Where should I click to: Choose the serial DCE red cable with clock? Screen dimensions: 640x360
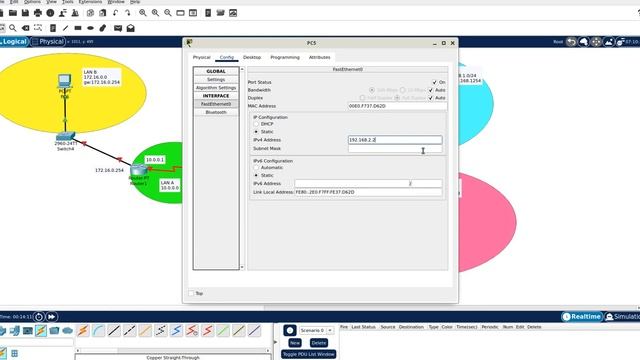(192, 330)
